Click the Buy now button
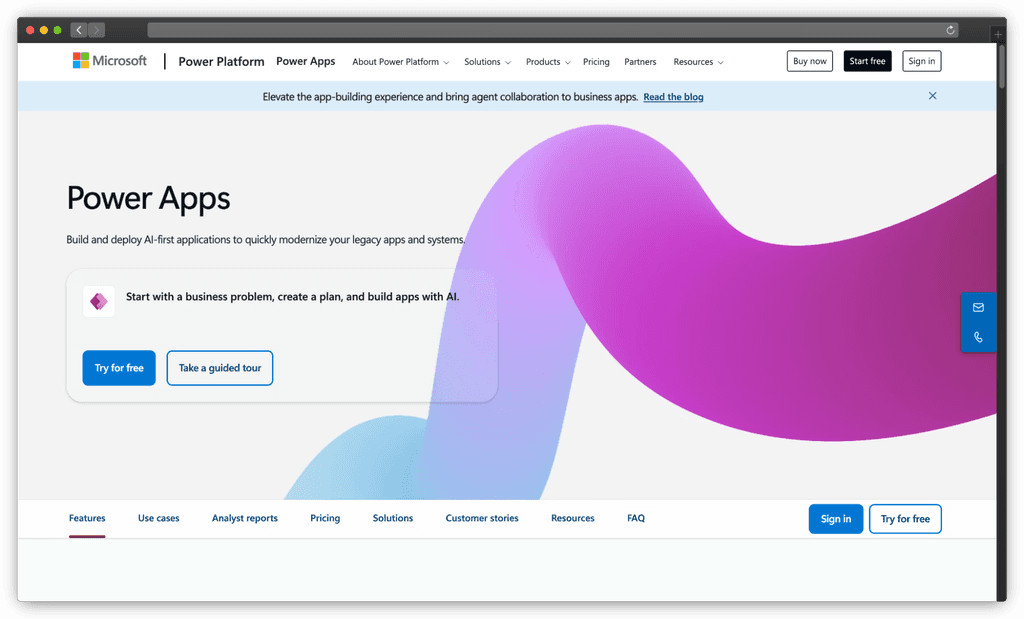Screen dimensions: 1024x619 click(809, 60)
